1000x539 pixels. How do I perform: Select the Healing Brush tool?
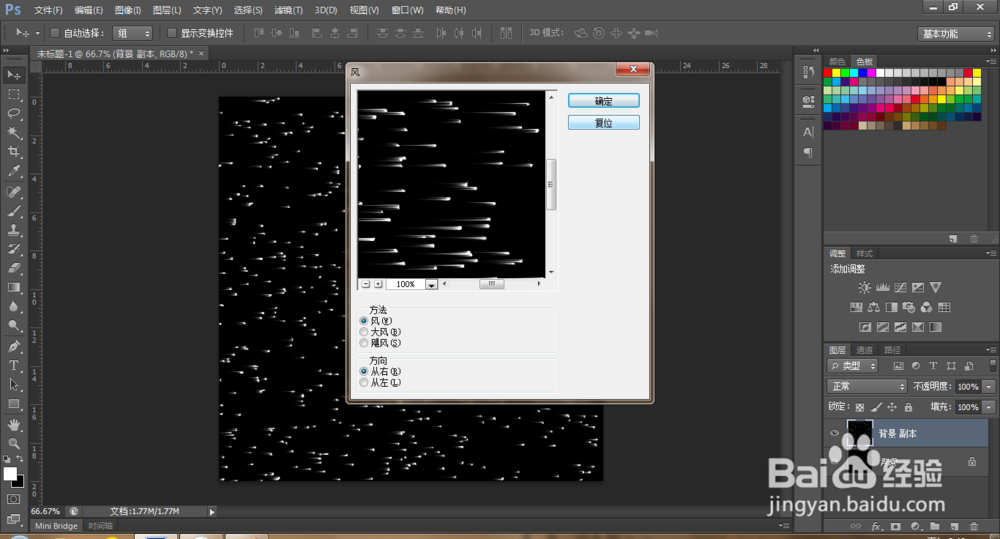click(x=13, y=192)
